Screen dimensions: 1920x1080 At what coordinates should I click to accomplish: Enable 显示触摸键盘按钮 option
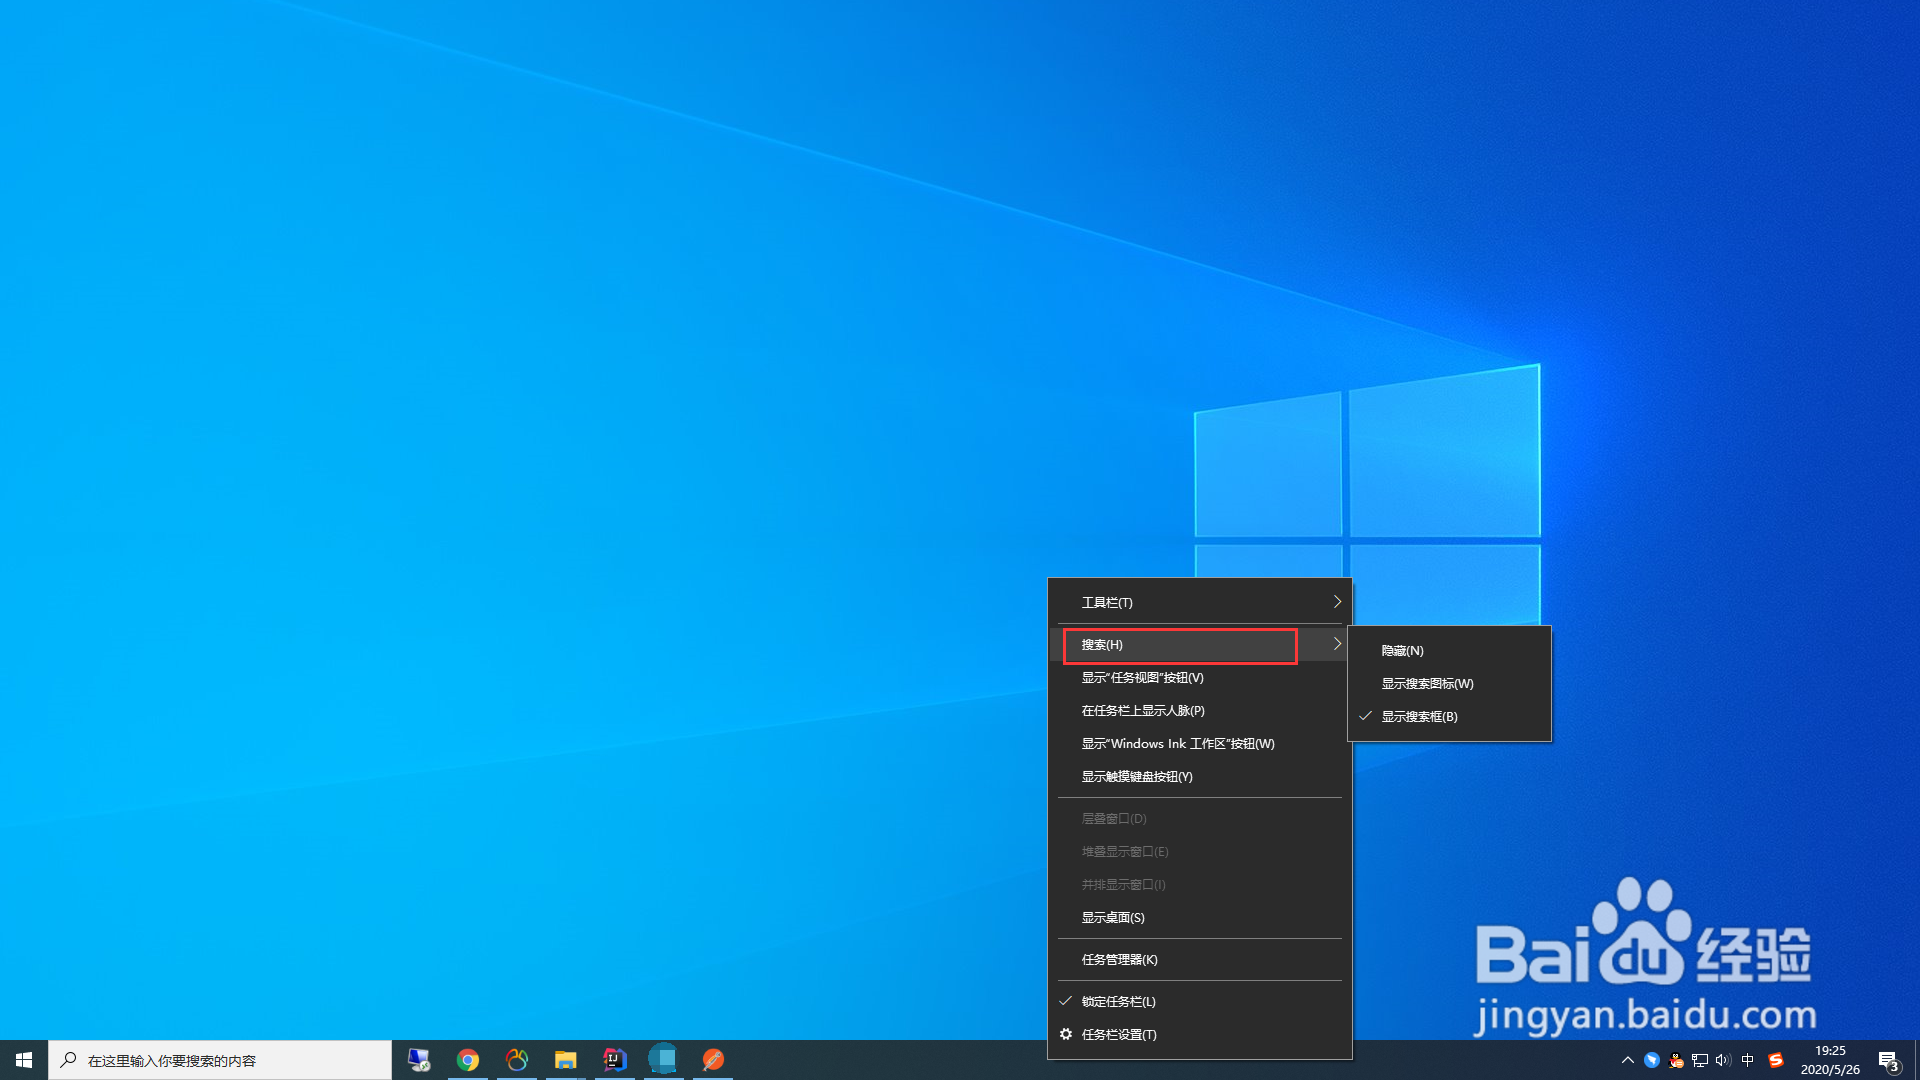(x=1139, y=776)
